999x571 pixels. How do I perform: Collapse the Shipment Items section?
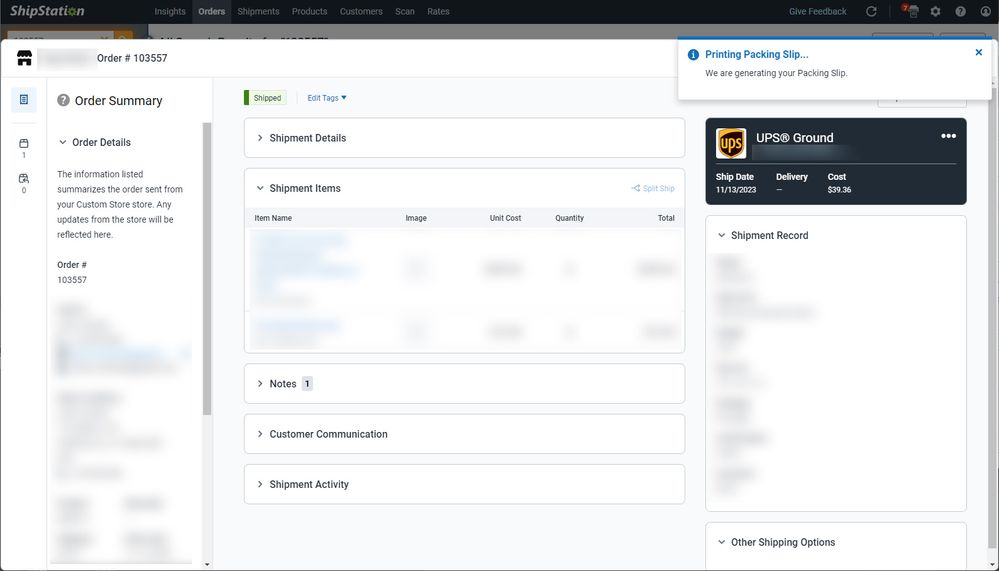coord(304,188)
